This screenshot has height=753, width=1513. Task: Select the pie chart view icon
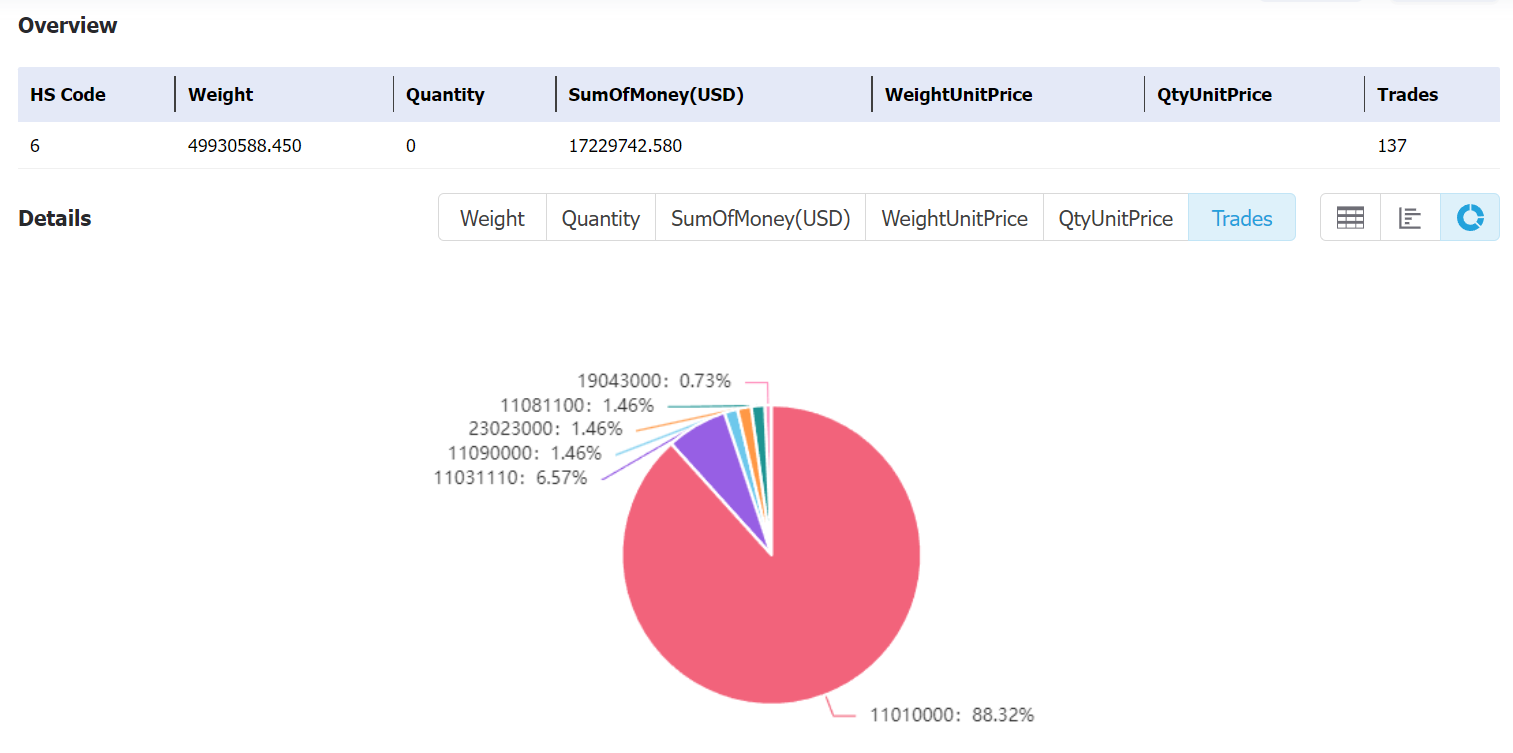tap(1470, 218)
